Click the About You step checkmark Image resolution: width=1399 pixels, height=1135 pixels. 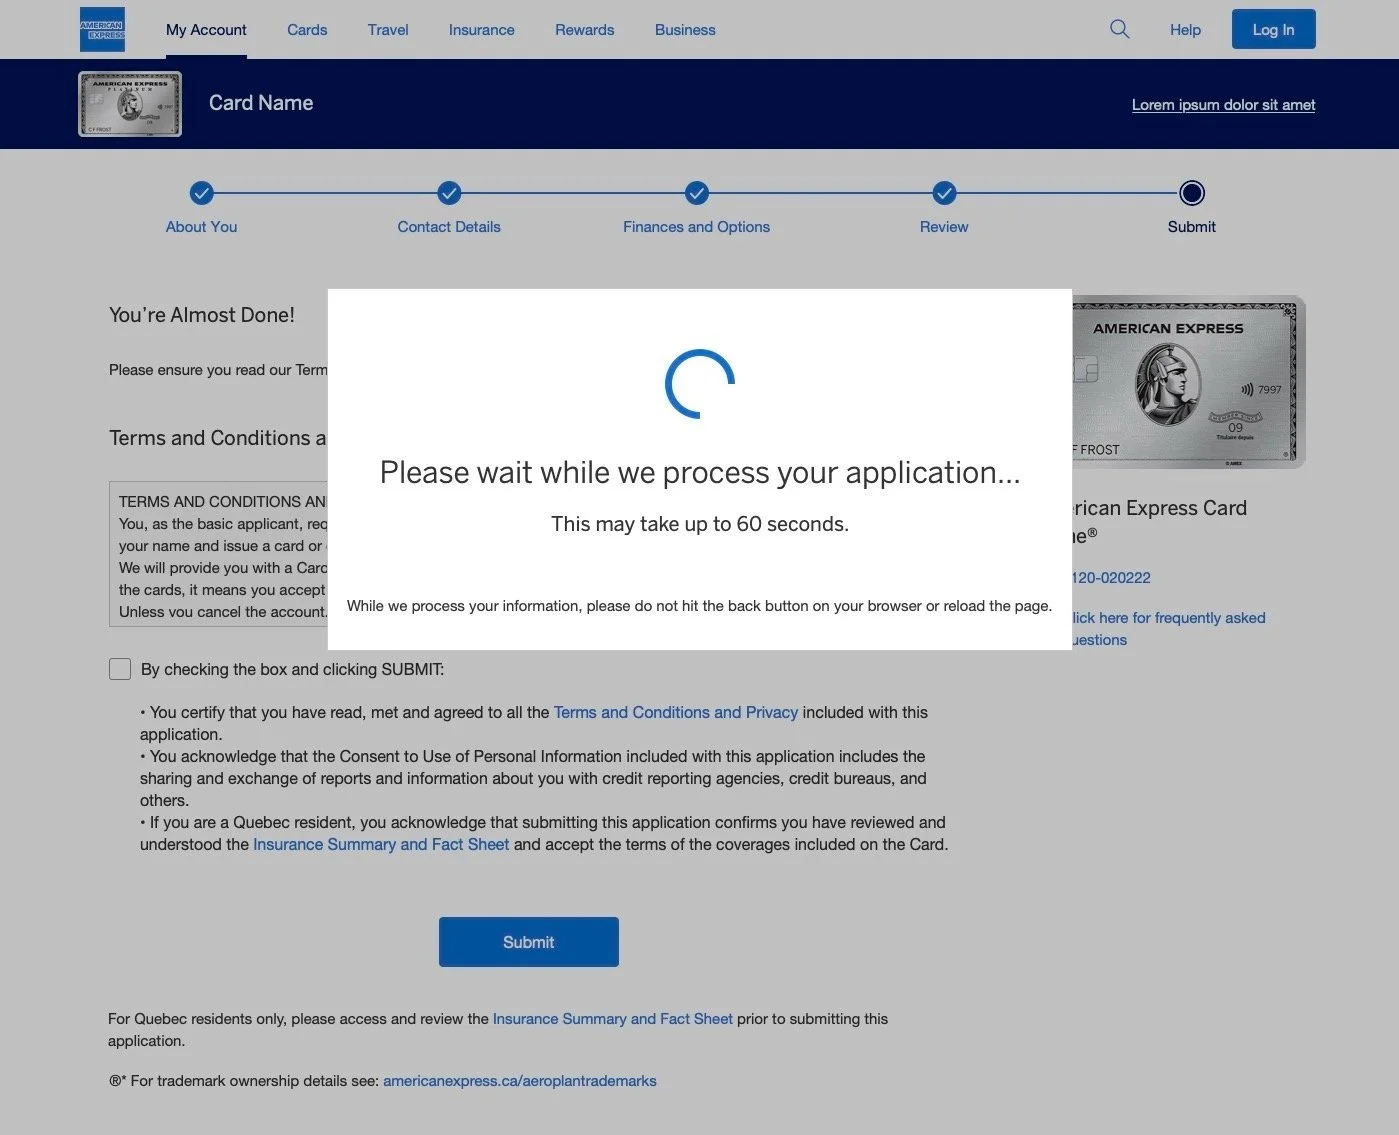[202, 193]
